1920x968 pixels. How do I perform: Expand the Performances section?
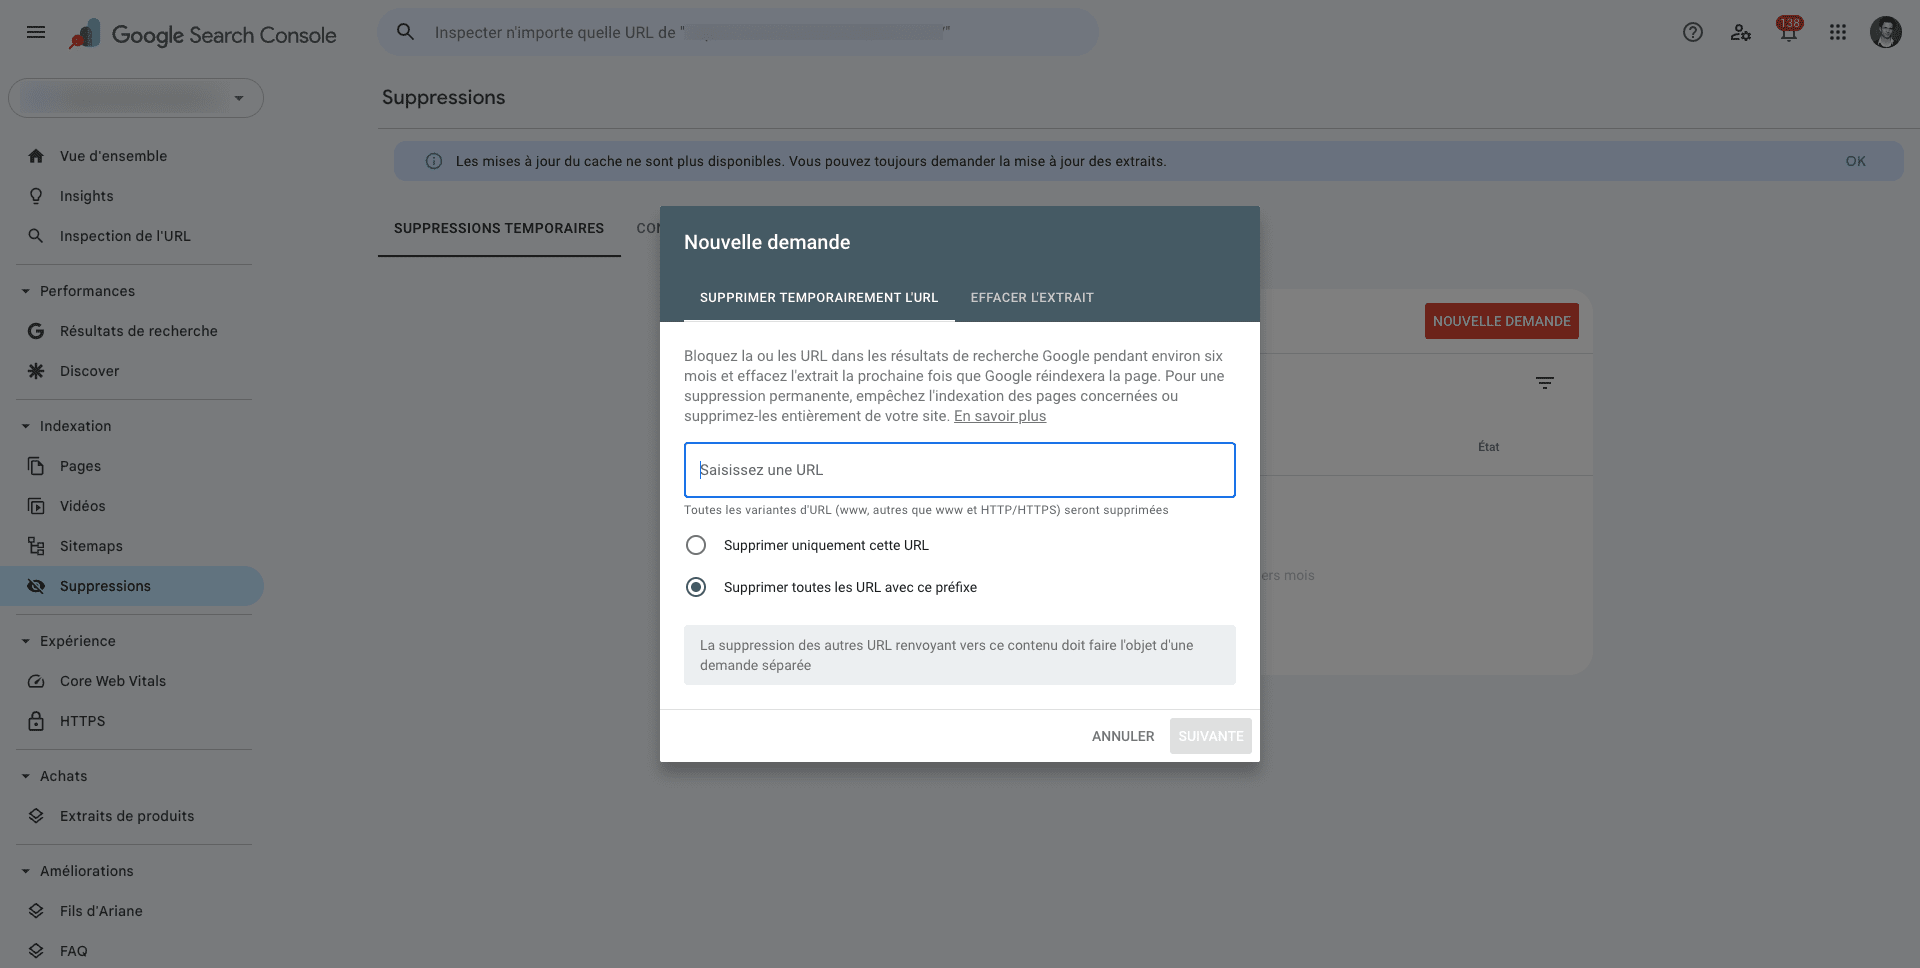(24, 291)
